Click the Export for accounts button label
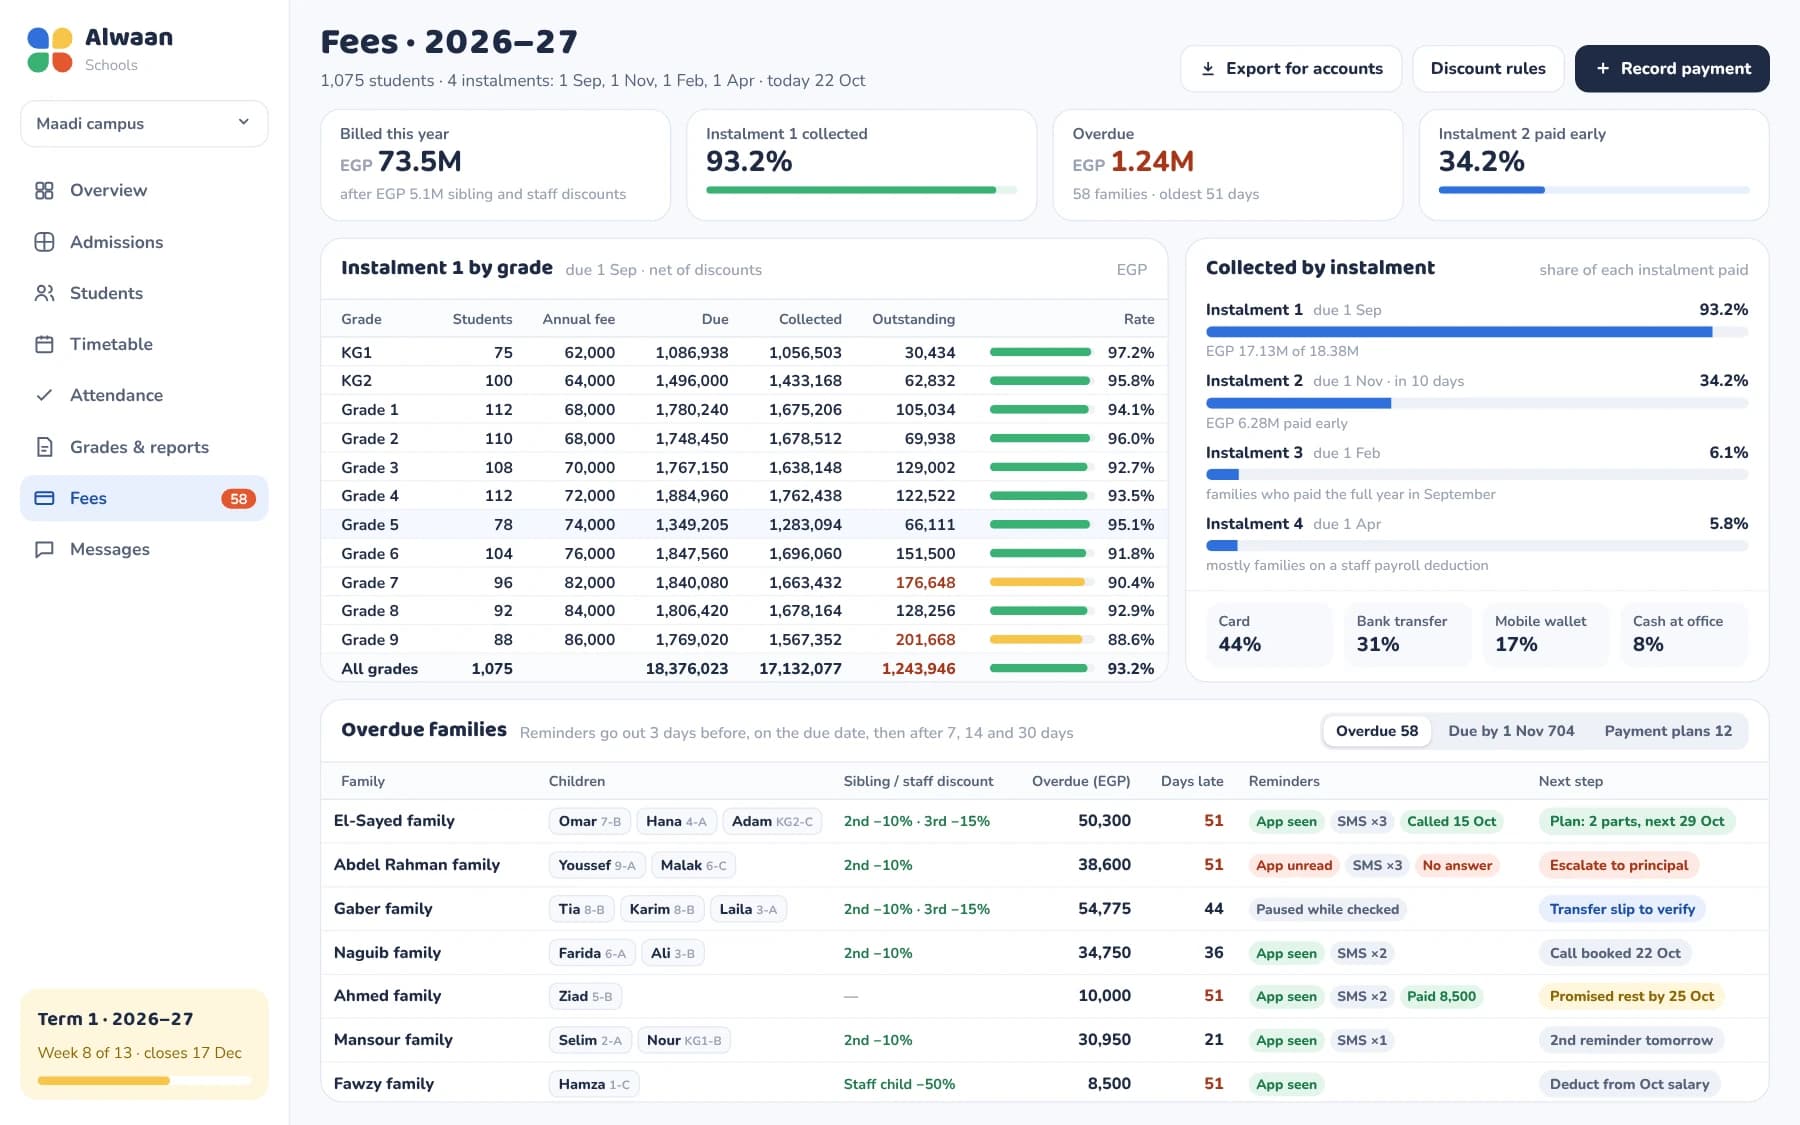 coord(1304,68)
